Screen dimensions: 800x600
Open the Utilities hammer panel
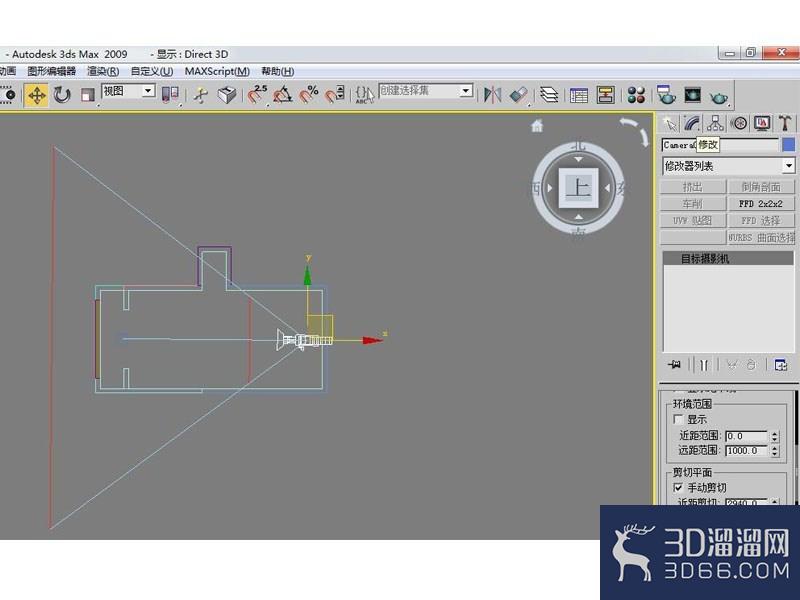pyautogui.click(x=785, y=123)
